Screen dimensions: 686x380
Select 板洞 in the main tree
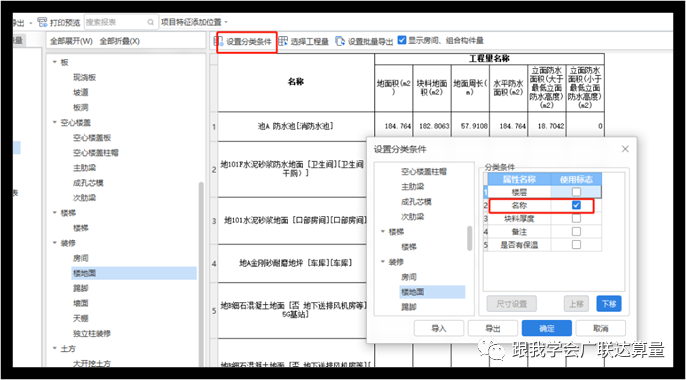point(80,108)
